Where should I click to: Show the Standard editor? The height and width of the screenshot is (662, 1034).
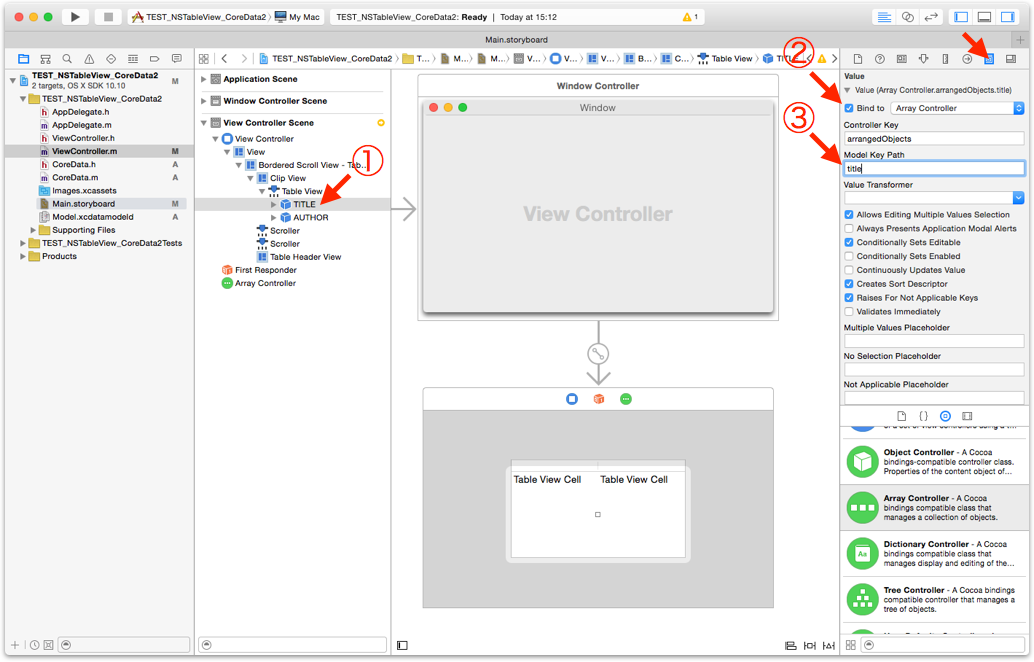[x=884, y=17]
